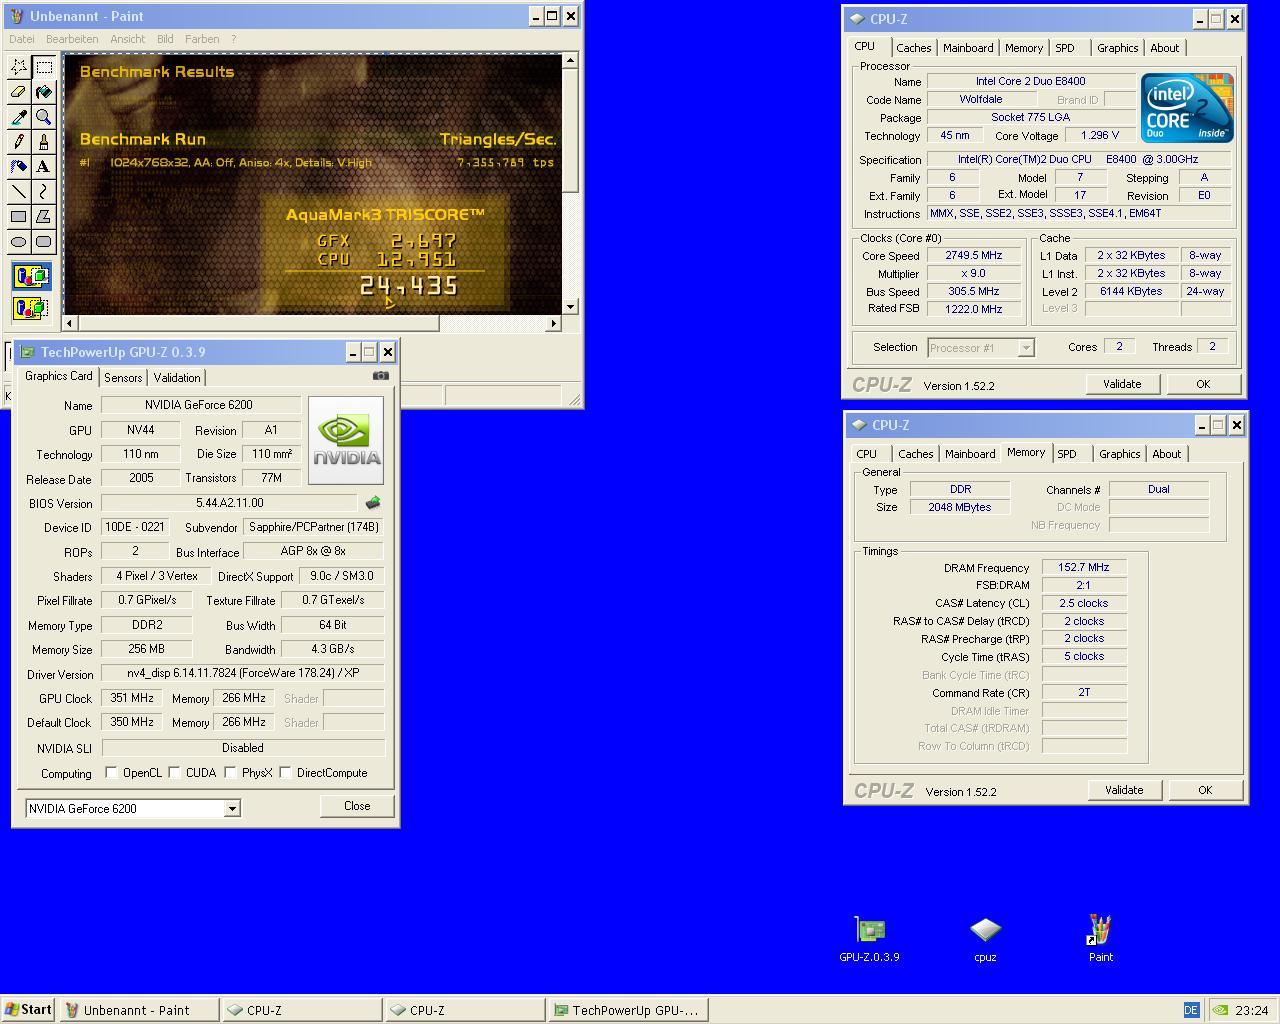The width and height of the screenshot is (1280, 1024).
Task: Select the Text tool in Paint
Action: coord(44,166)
